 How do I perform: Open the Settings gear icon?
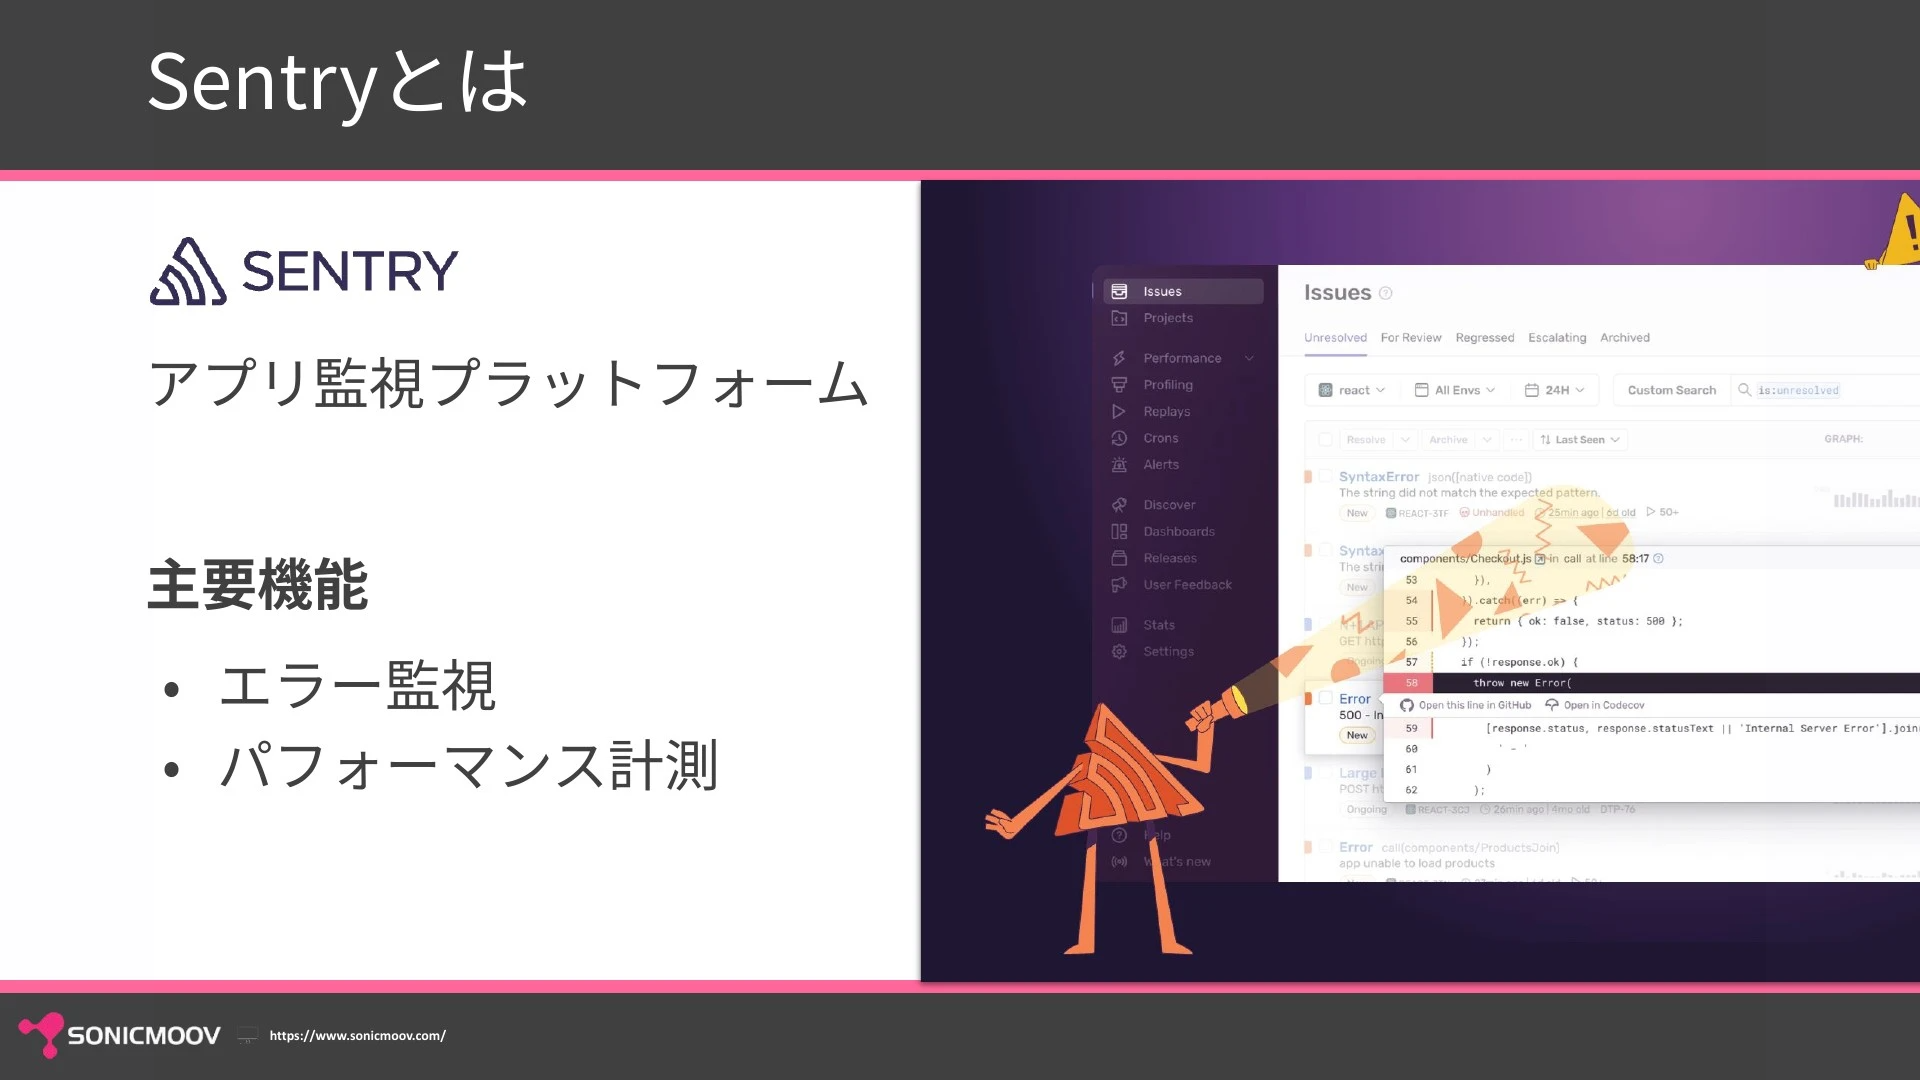1119,652
